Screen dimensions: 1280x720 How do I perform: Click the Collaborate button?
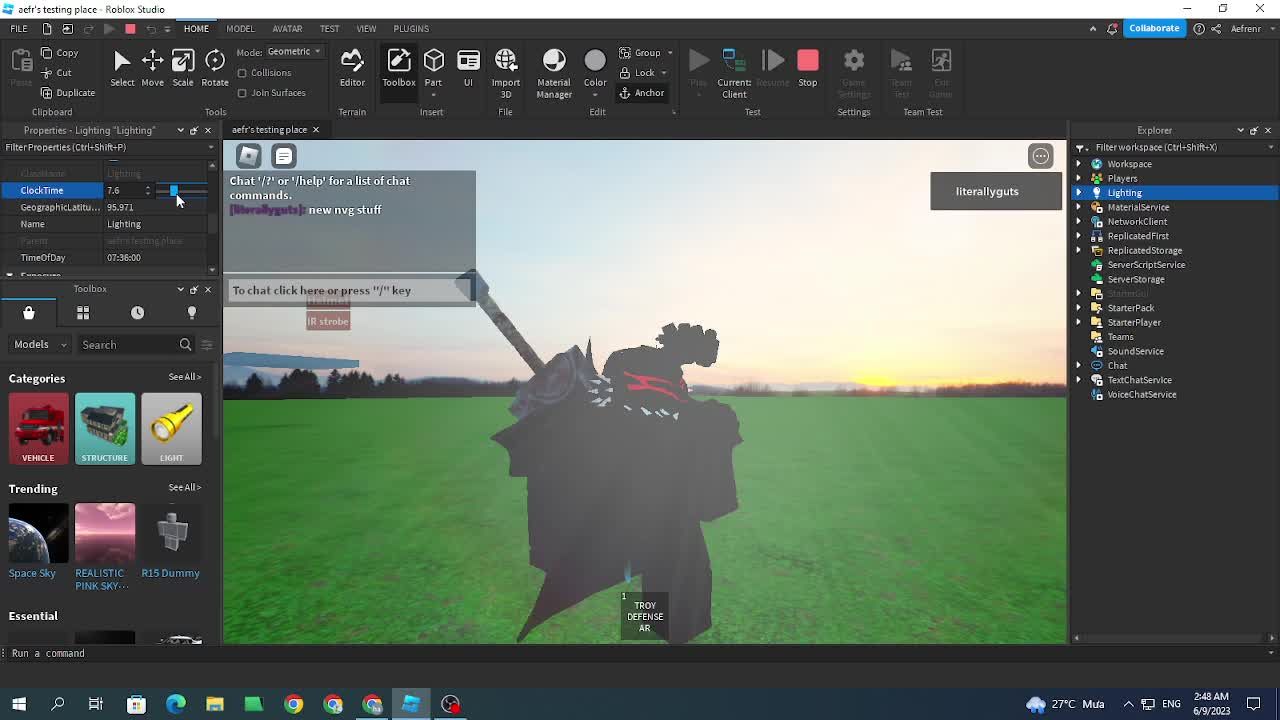coord(1154,28)
